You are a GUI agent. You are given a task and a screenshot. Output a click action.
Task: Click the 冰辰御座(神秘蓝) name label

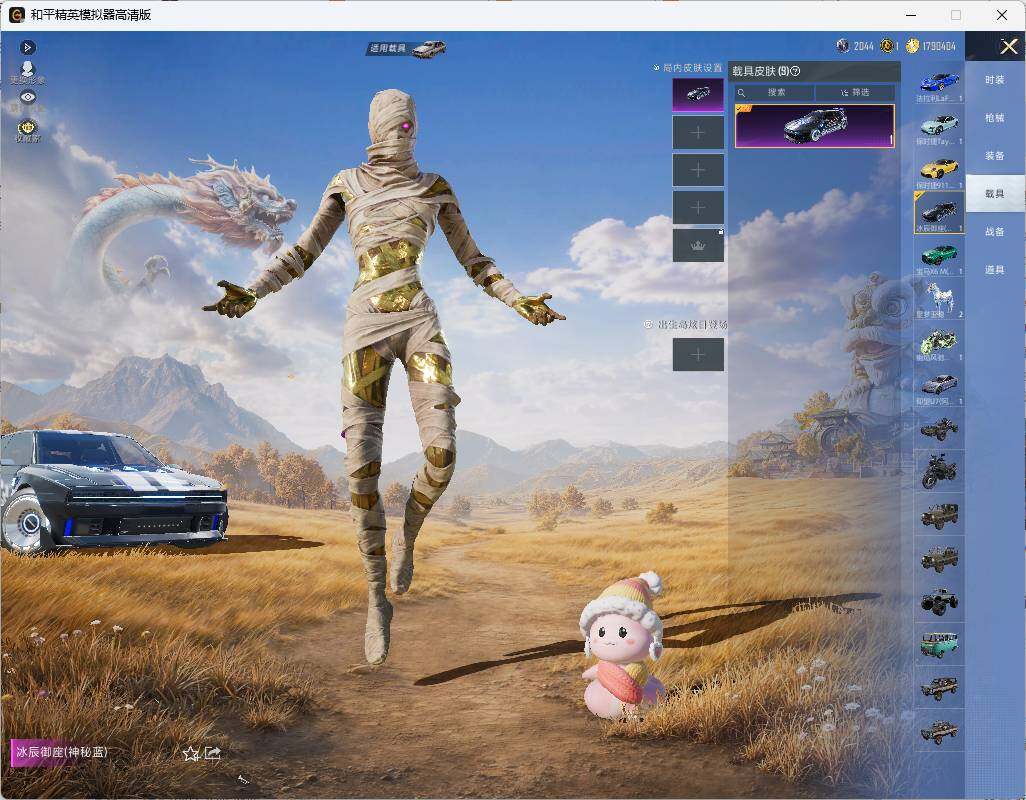coord(62,752)
